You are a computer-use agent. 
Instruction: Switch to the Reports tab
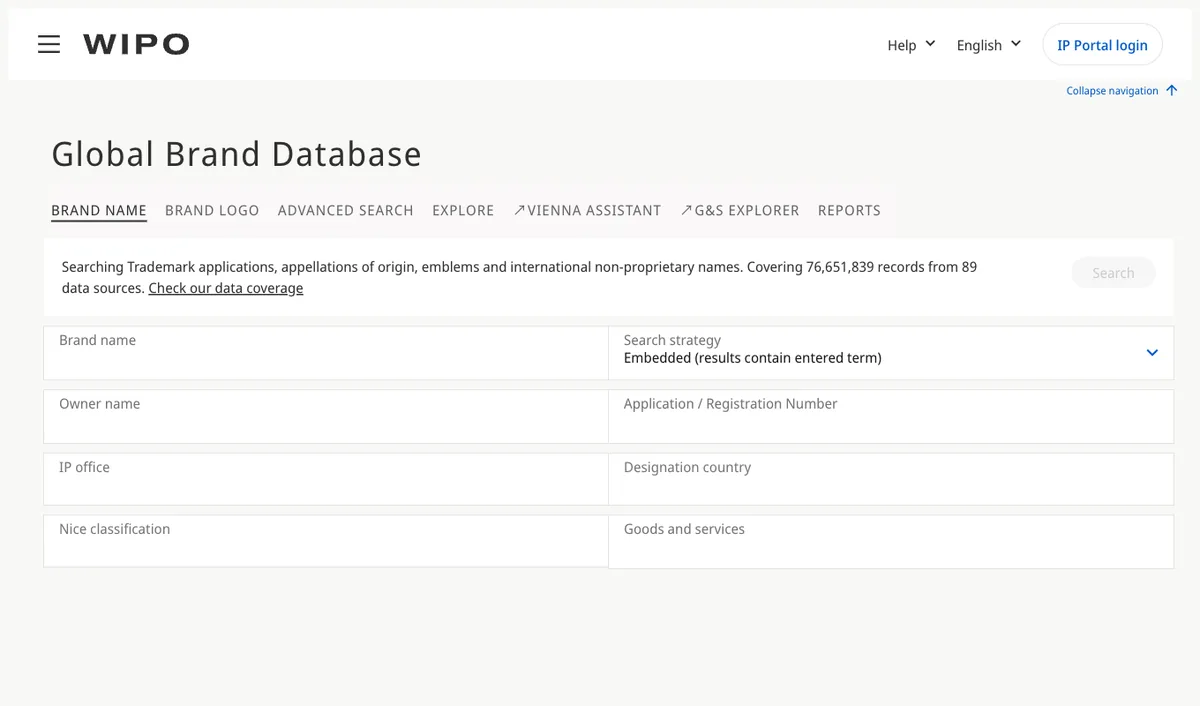coord(849,211)
